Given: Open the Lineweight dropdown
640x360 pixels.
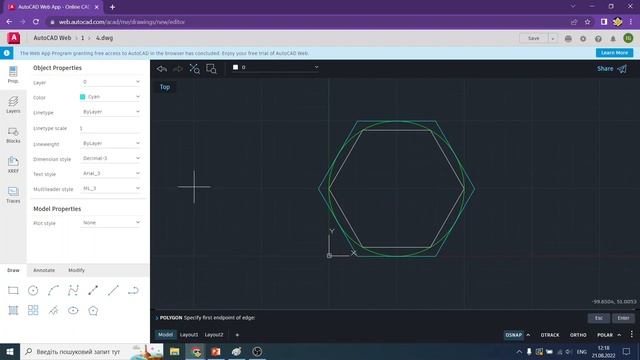Looking at the screenshot, I should click(x=111, y=143).
